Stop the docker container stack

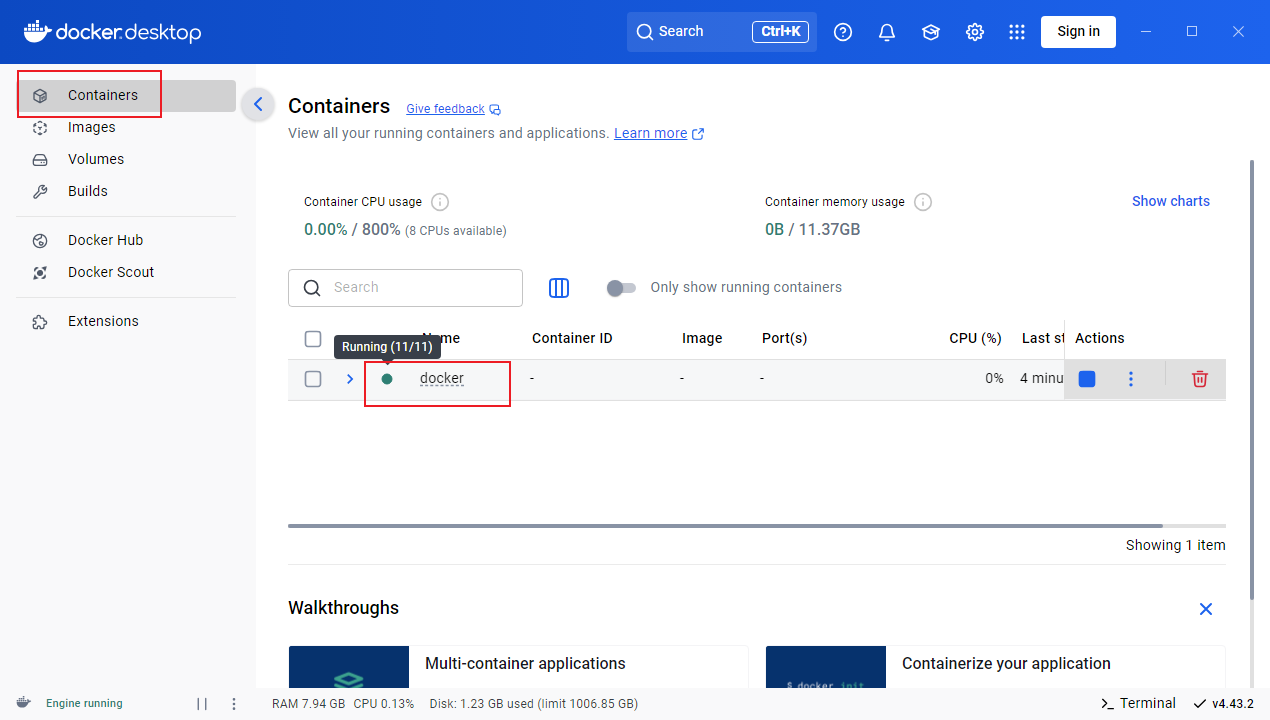click(1087, 379)
